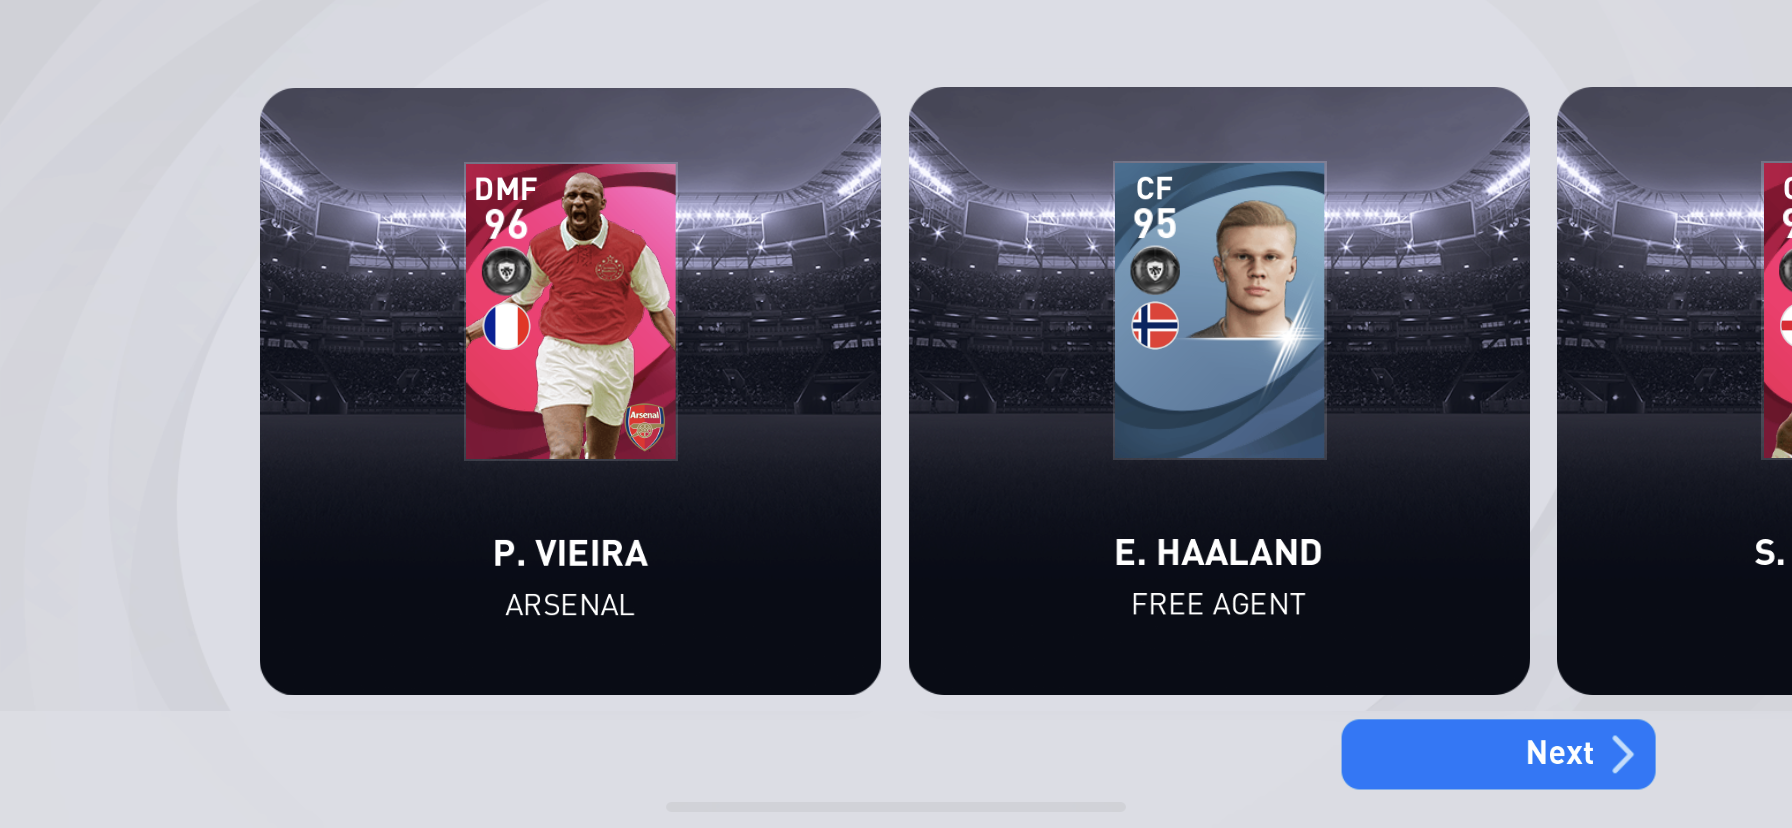Tap the CF 95 rating on Haaland's card
Screen dimensions: 1792x828
tap(1154, 208)
